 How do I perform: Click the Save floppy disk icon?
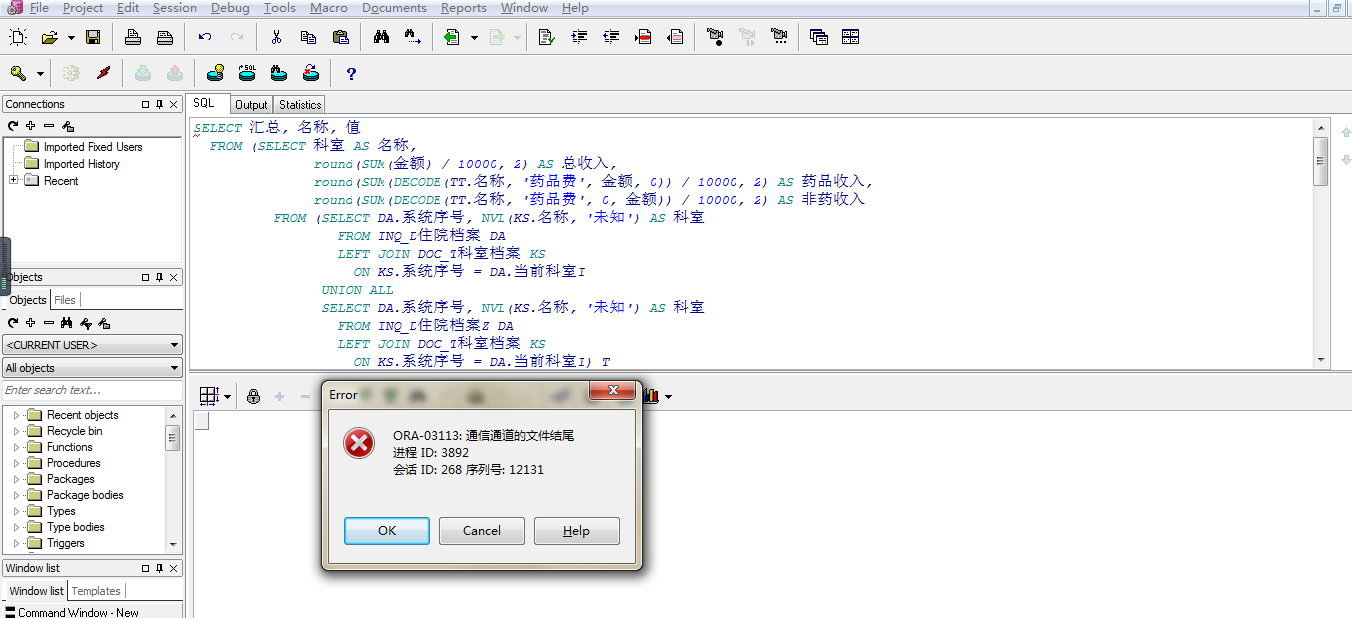tap(93, 38)
